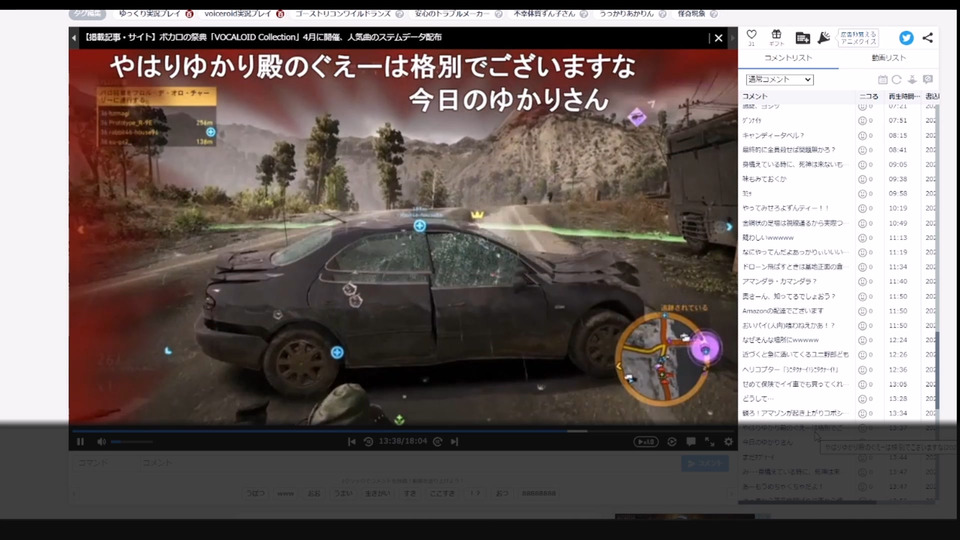960x540 pixels.
Task: Enter fullscreen mode in player
Action: 709,441
